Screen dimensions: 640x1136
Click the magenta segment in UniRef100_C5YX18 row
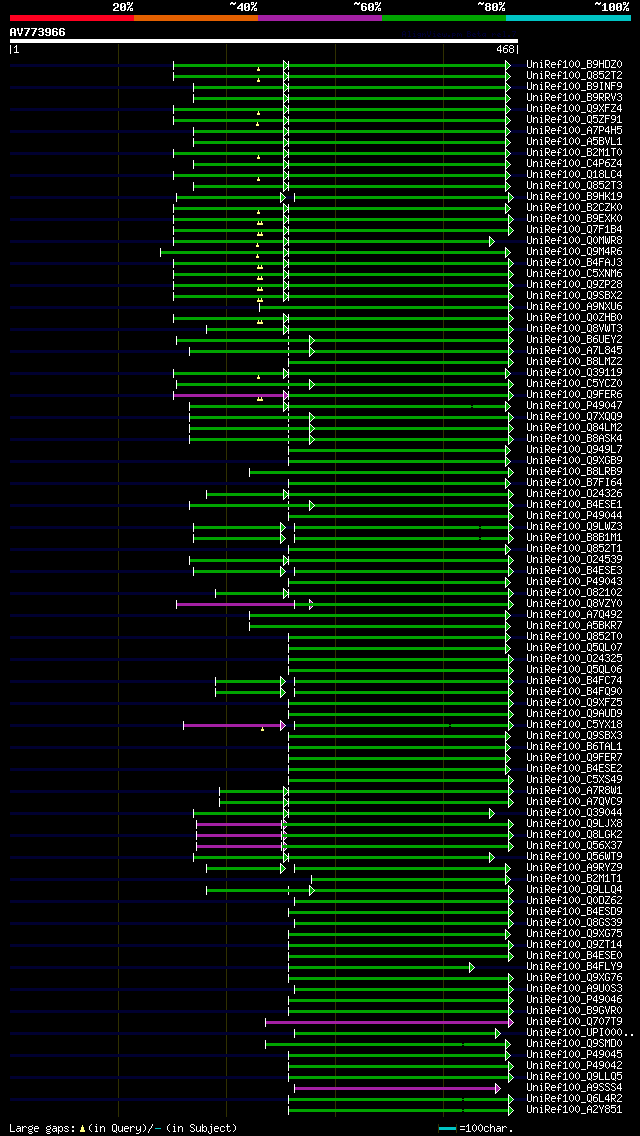[233, 725]
